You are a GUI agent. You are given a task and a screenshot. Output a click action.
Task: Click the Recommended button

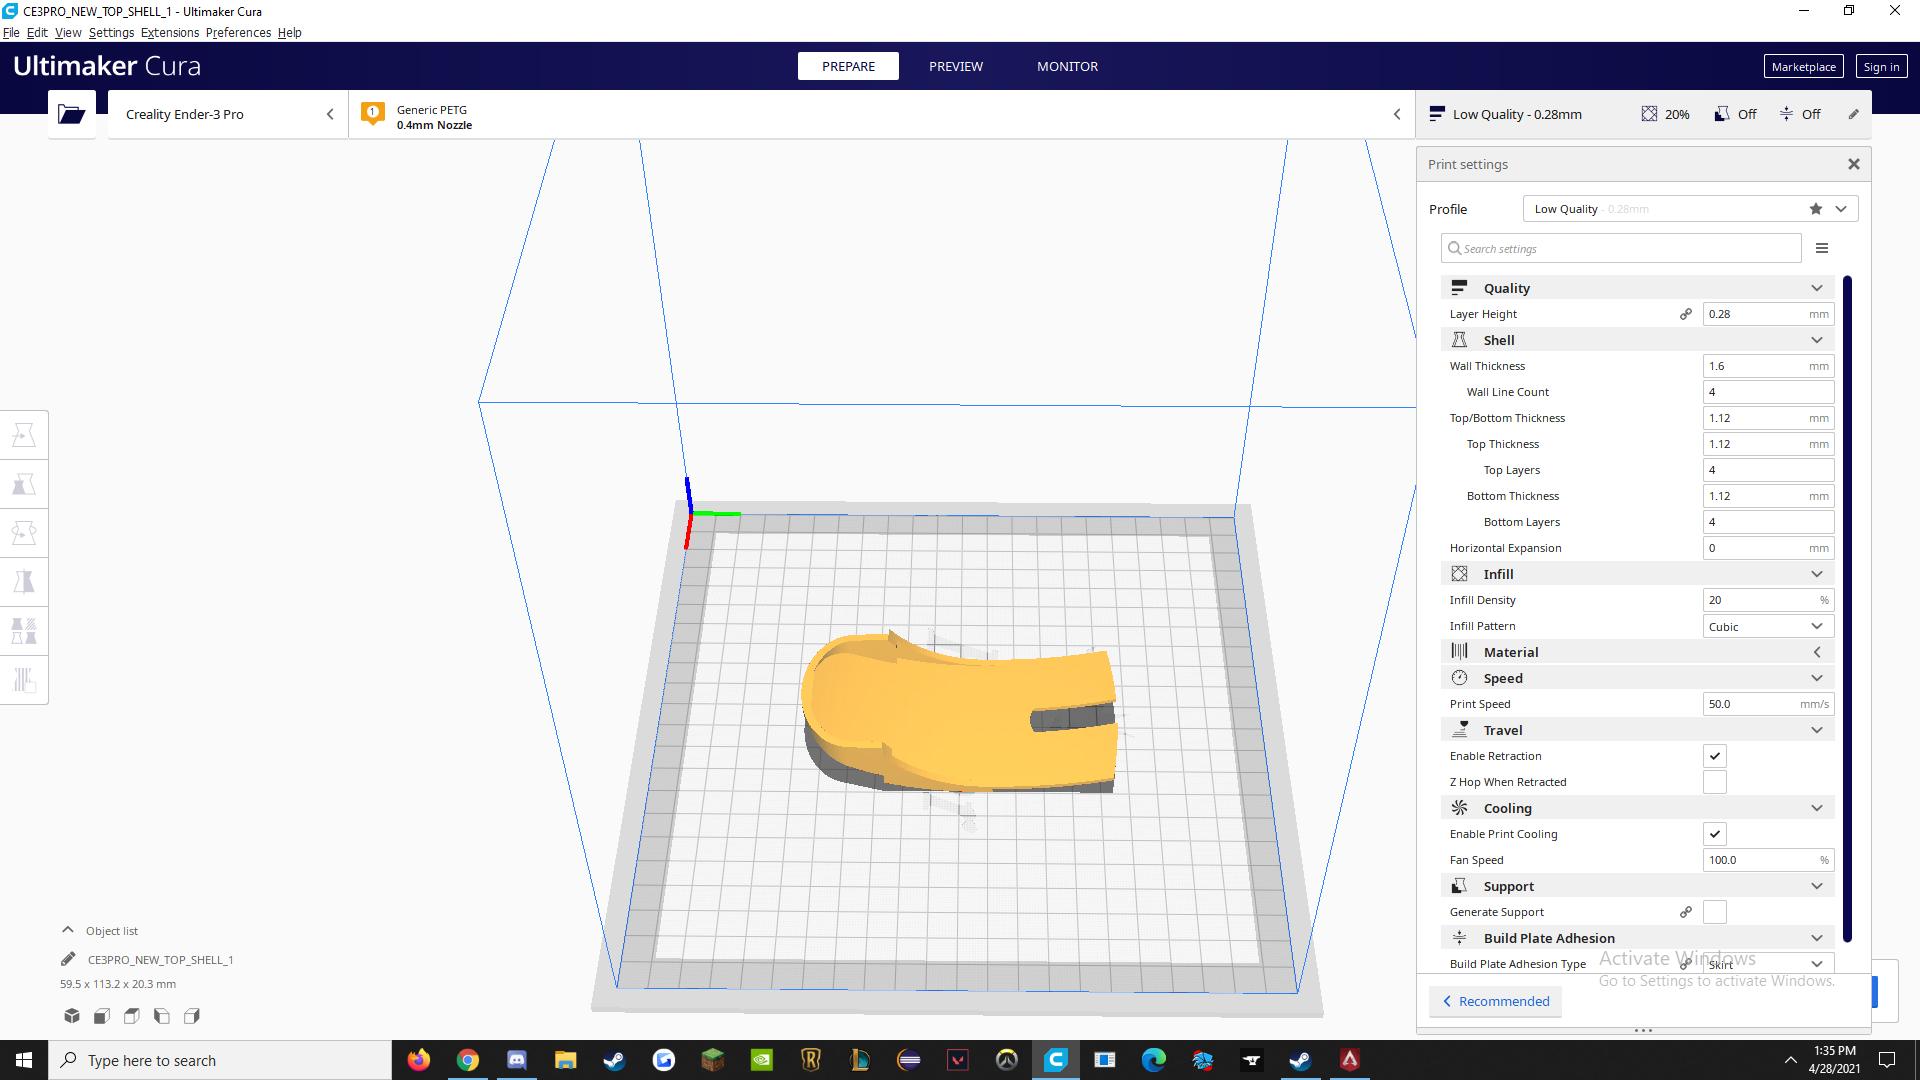(1495, 1001)
